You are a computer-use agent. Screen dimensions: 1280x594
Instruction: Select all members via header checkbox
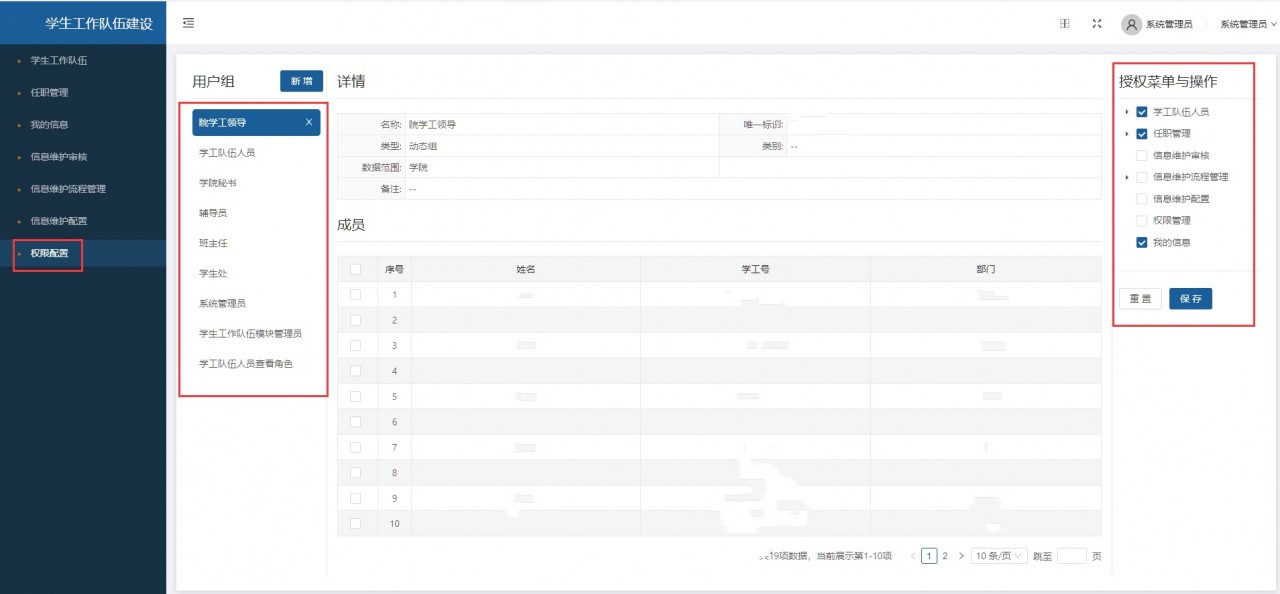355,269
